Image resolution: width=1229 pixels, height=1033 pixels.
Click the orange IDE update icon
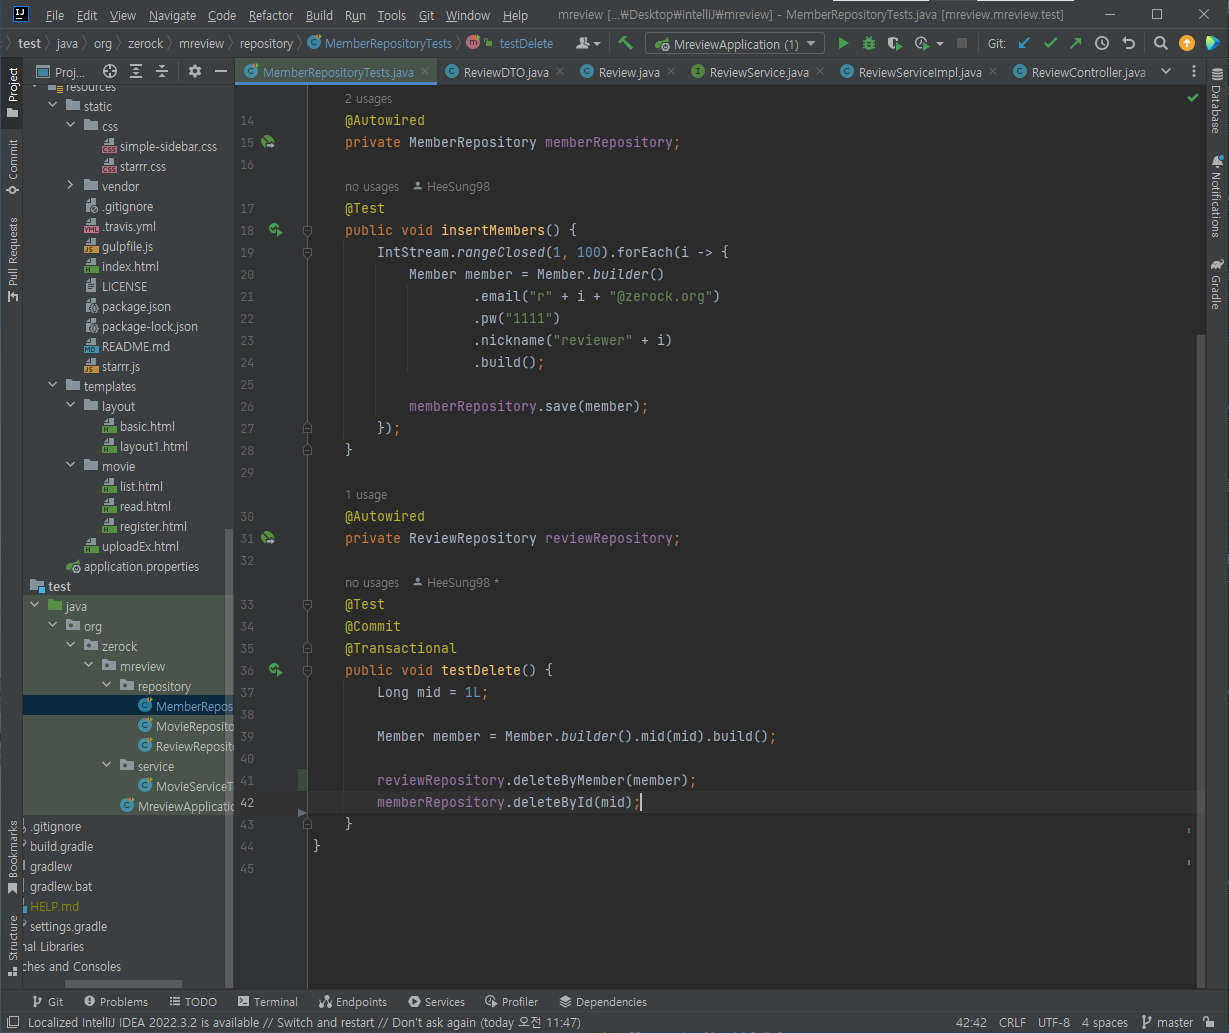pos(1186,44)
